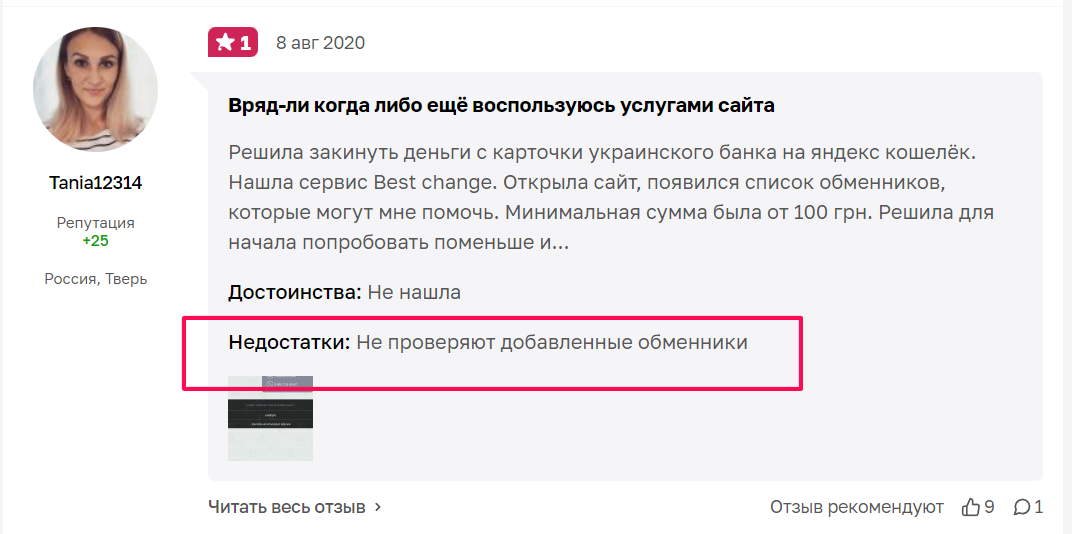The height and width of the screenshot is (534, 1072).
Task: Click the +25 reputation value
Action: (x=95, y=241)
